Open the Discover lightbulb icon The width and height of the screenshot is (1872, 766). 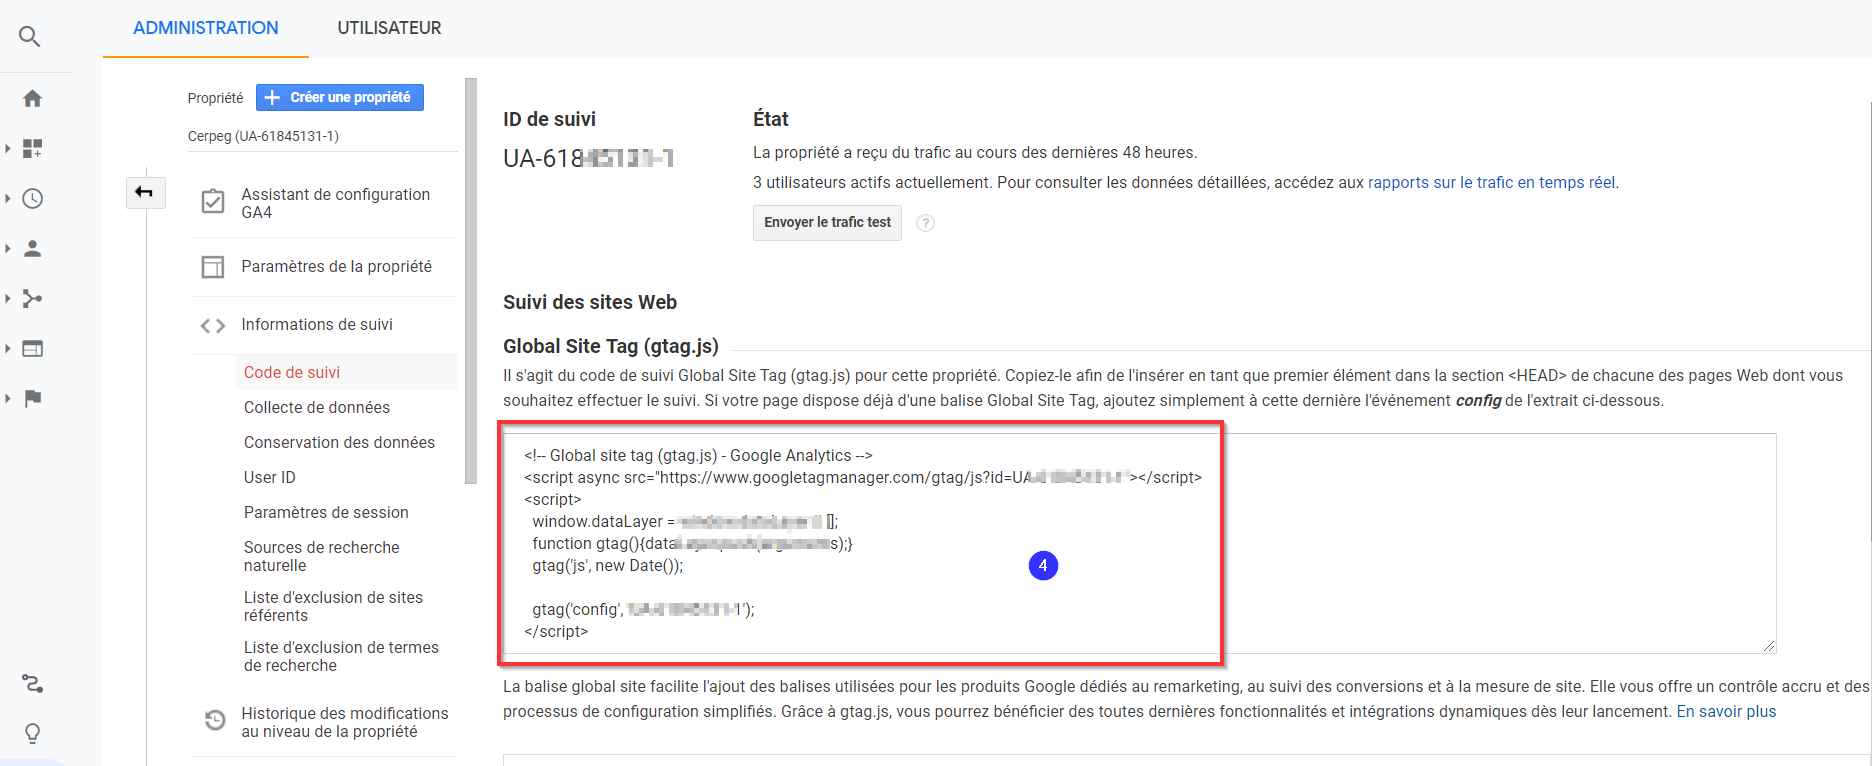(x=32, y=734)
